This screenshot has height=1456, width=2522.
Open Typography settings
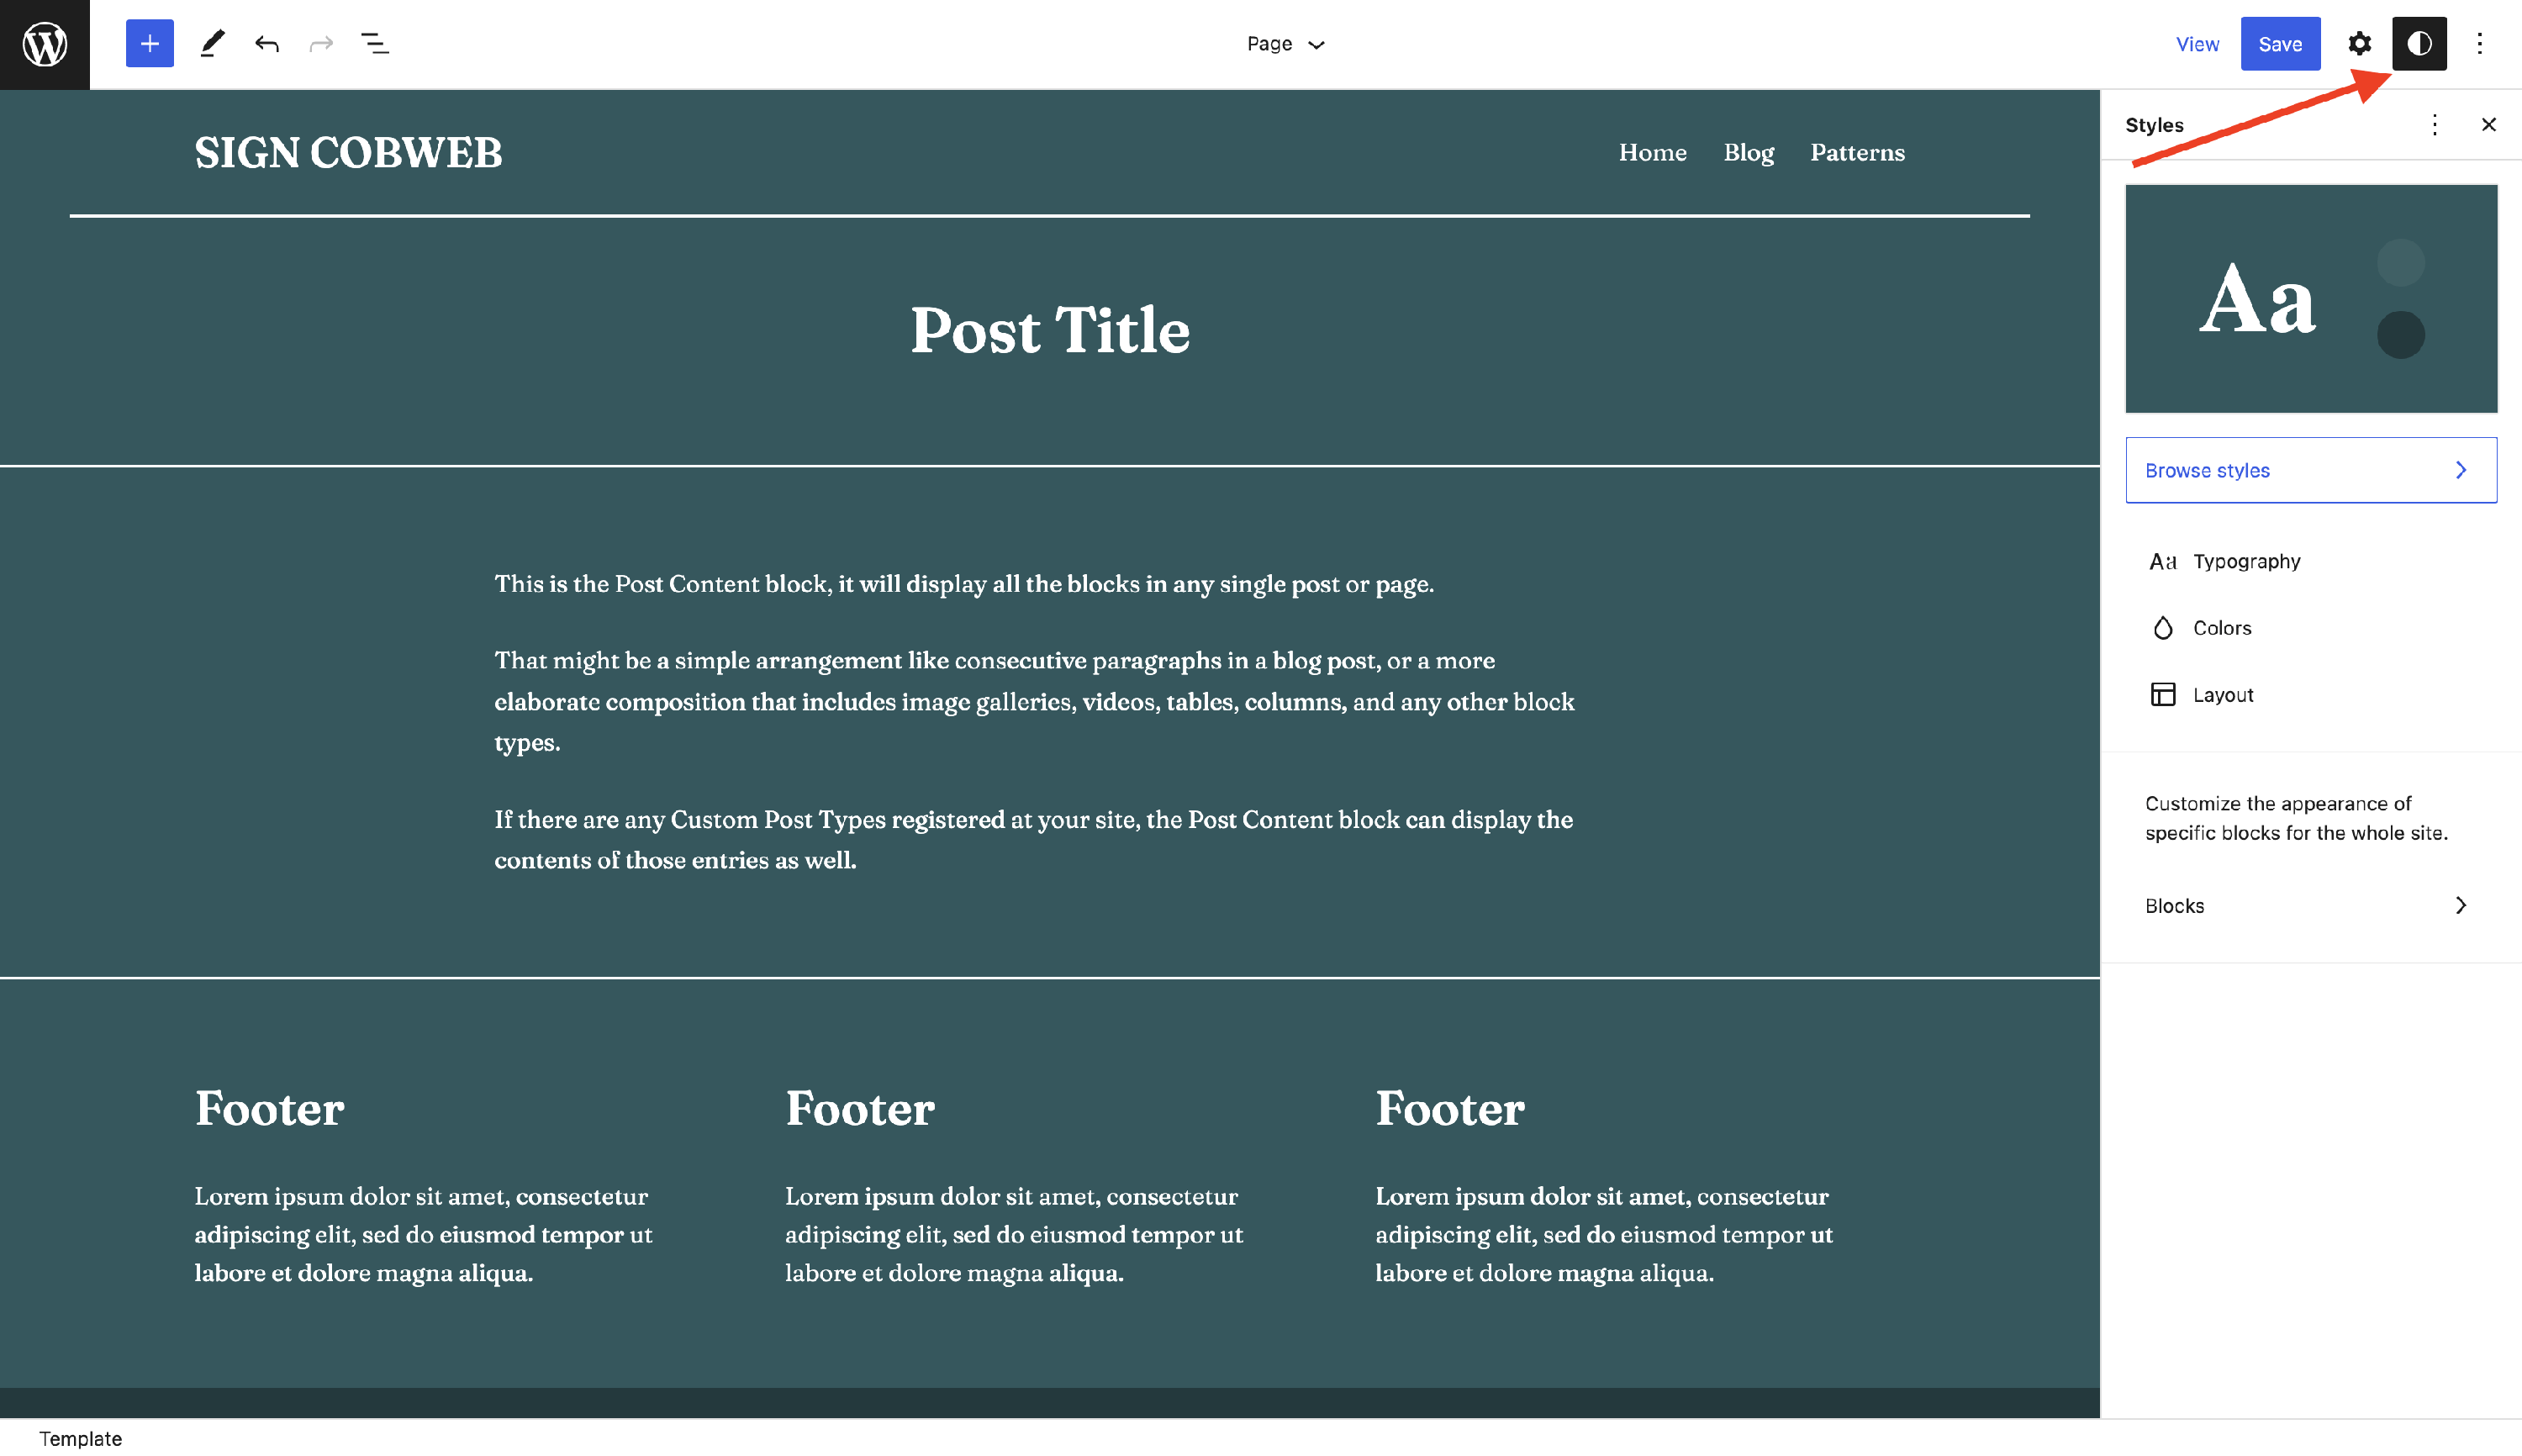[x=2246, y=561]
